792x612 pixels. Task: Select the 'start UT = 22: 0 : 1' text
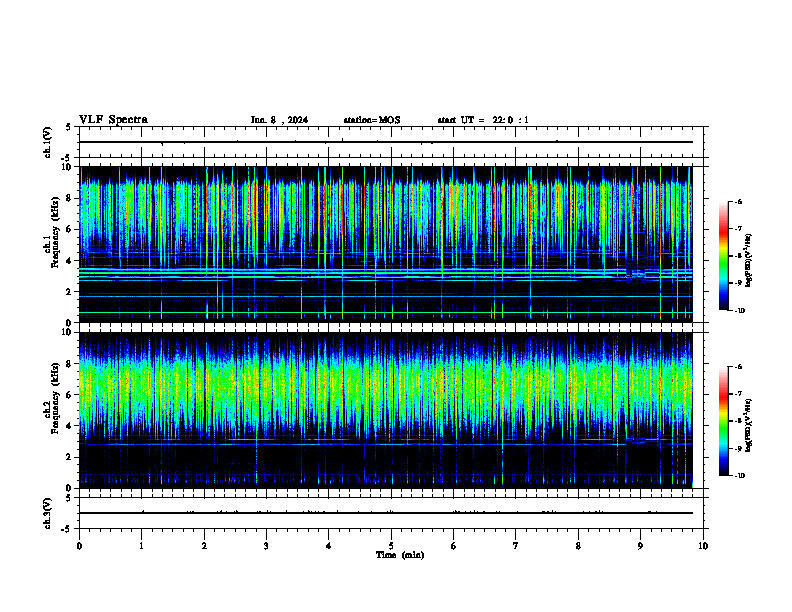click(x=483, y=120)
